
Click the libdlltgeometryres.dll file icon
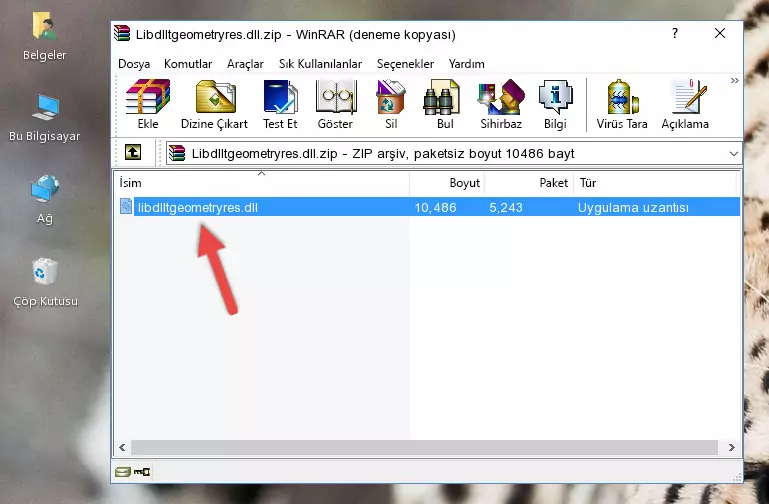[126, 206]
